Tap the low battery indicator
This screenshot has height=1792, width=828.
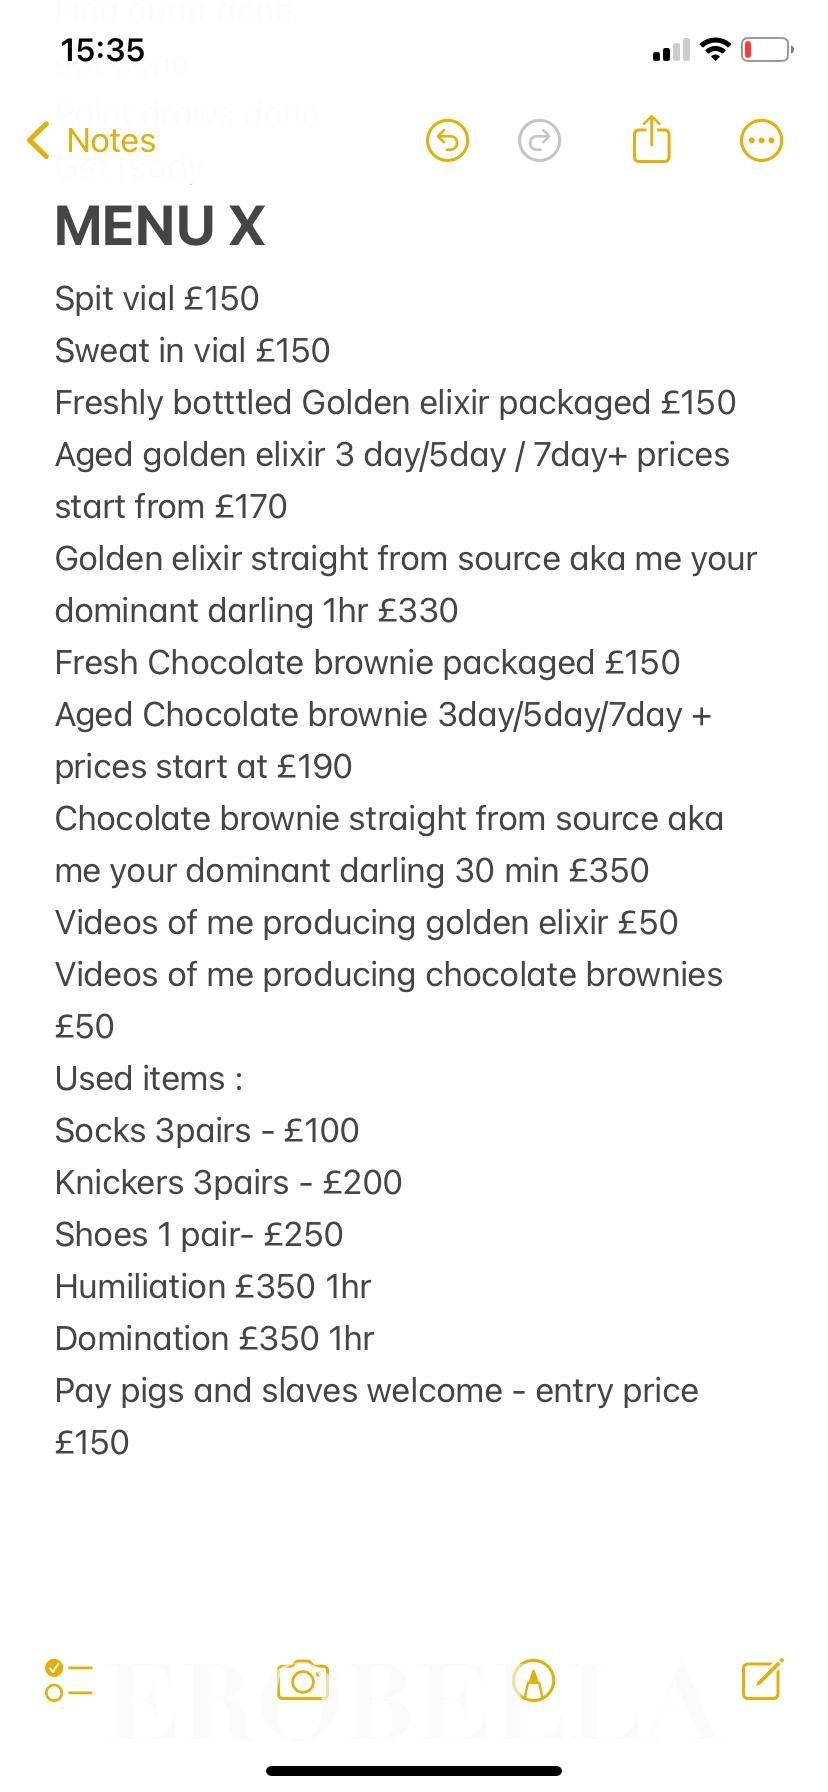coord(767,49)
